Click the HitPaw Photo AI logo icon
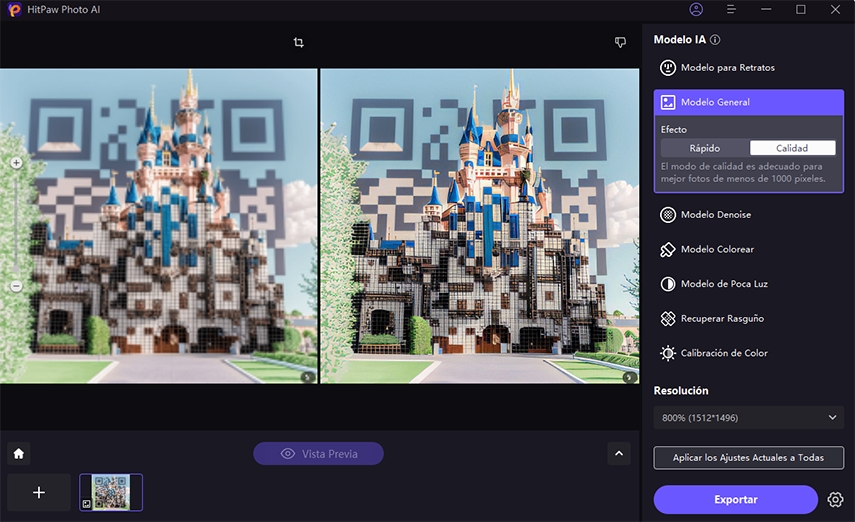855x522 pixels. (15, 9)
